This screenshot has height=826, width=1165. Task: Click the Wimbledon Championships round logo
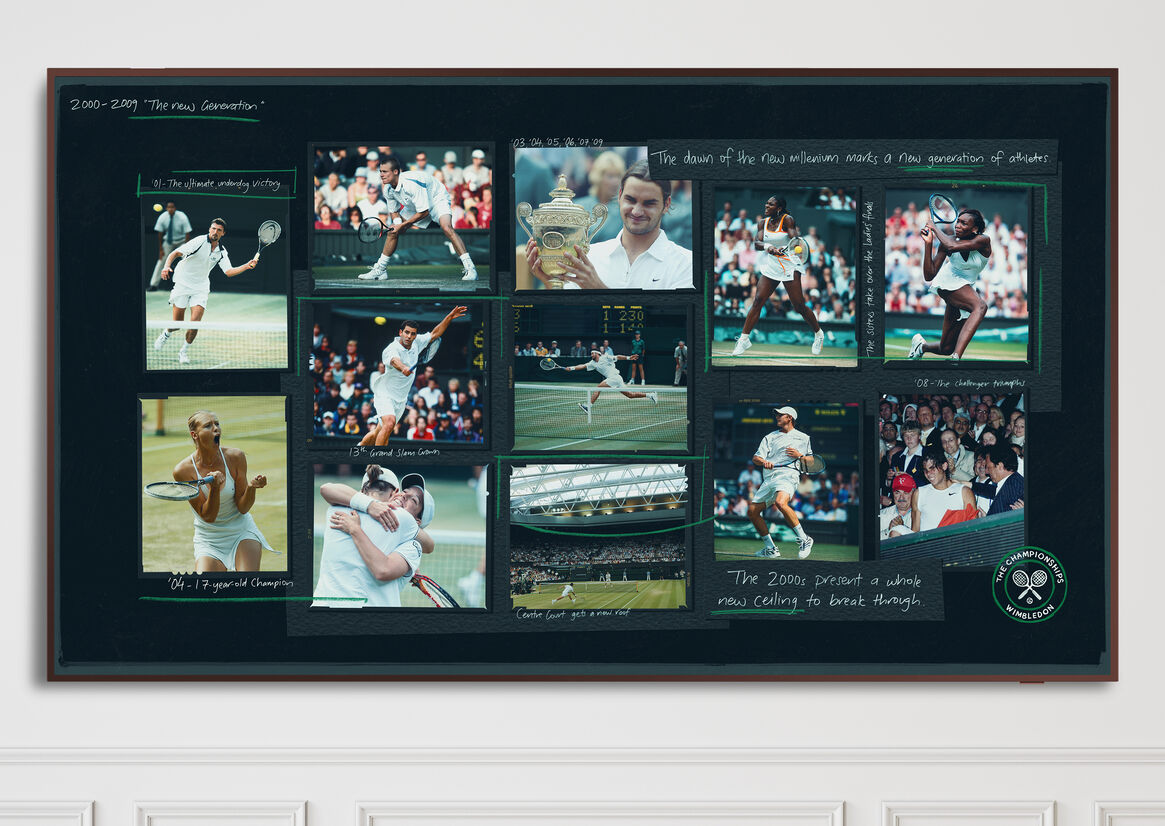tap(1029, 584)
